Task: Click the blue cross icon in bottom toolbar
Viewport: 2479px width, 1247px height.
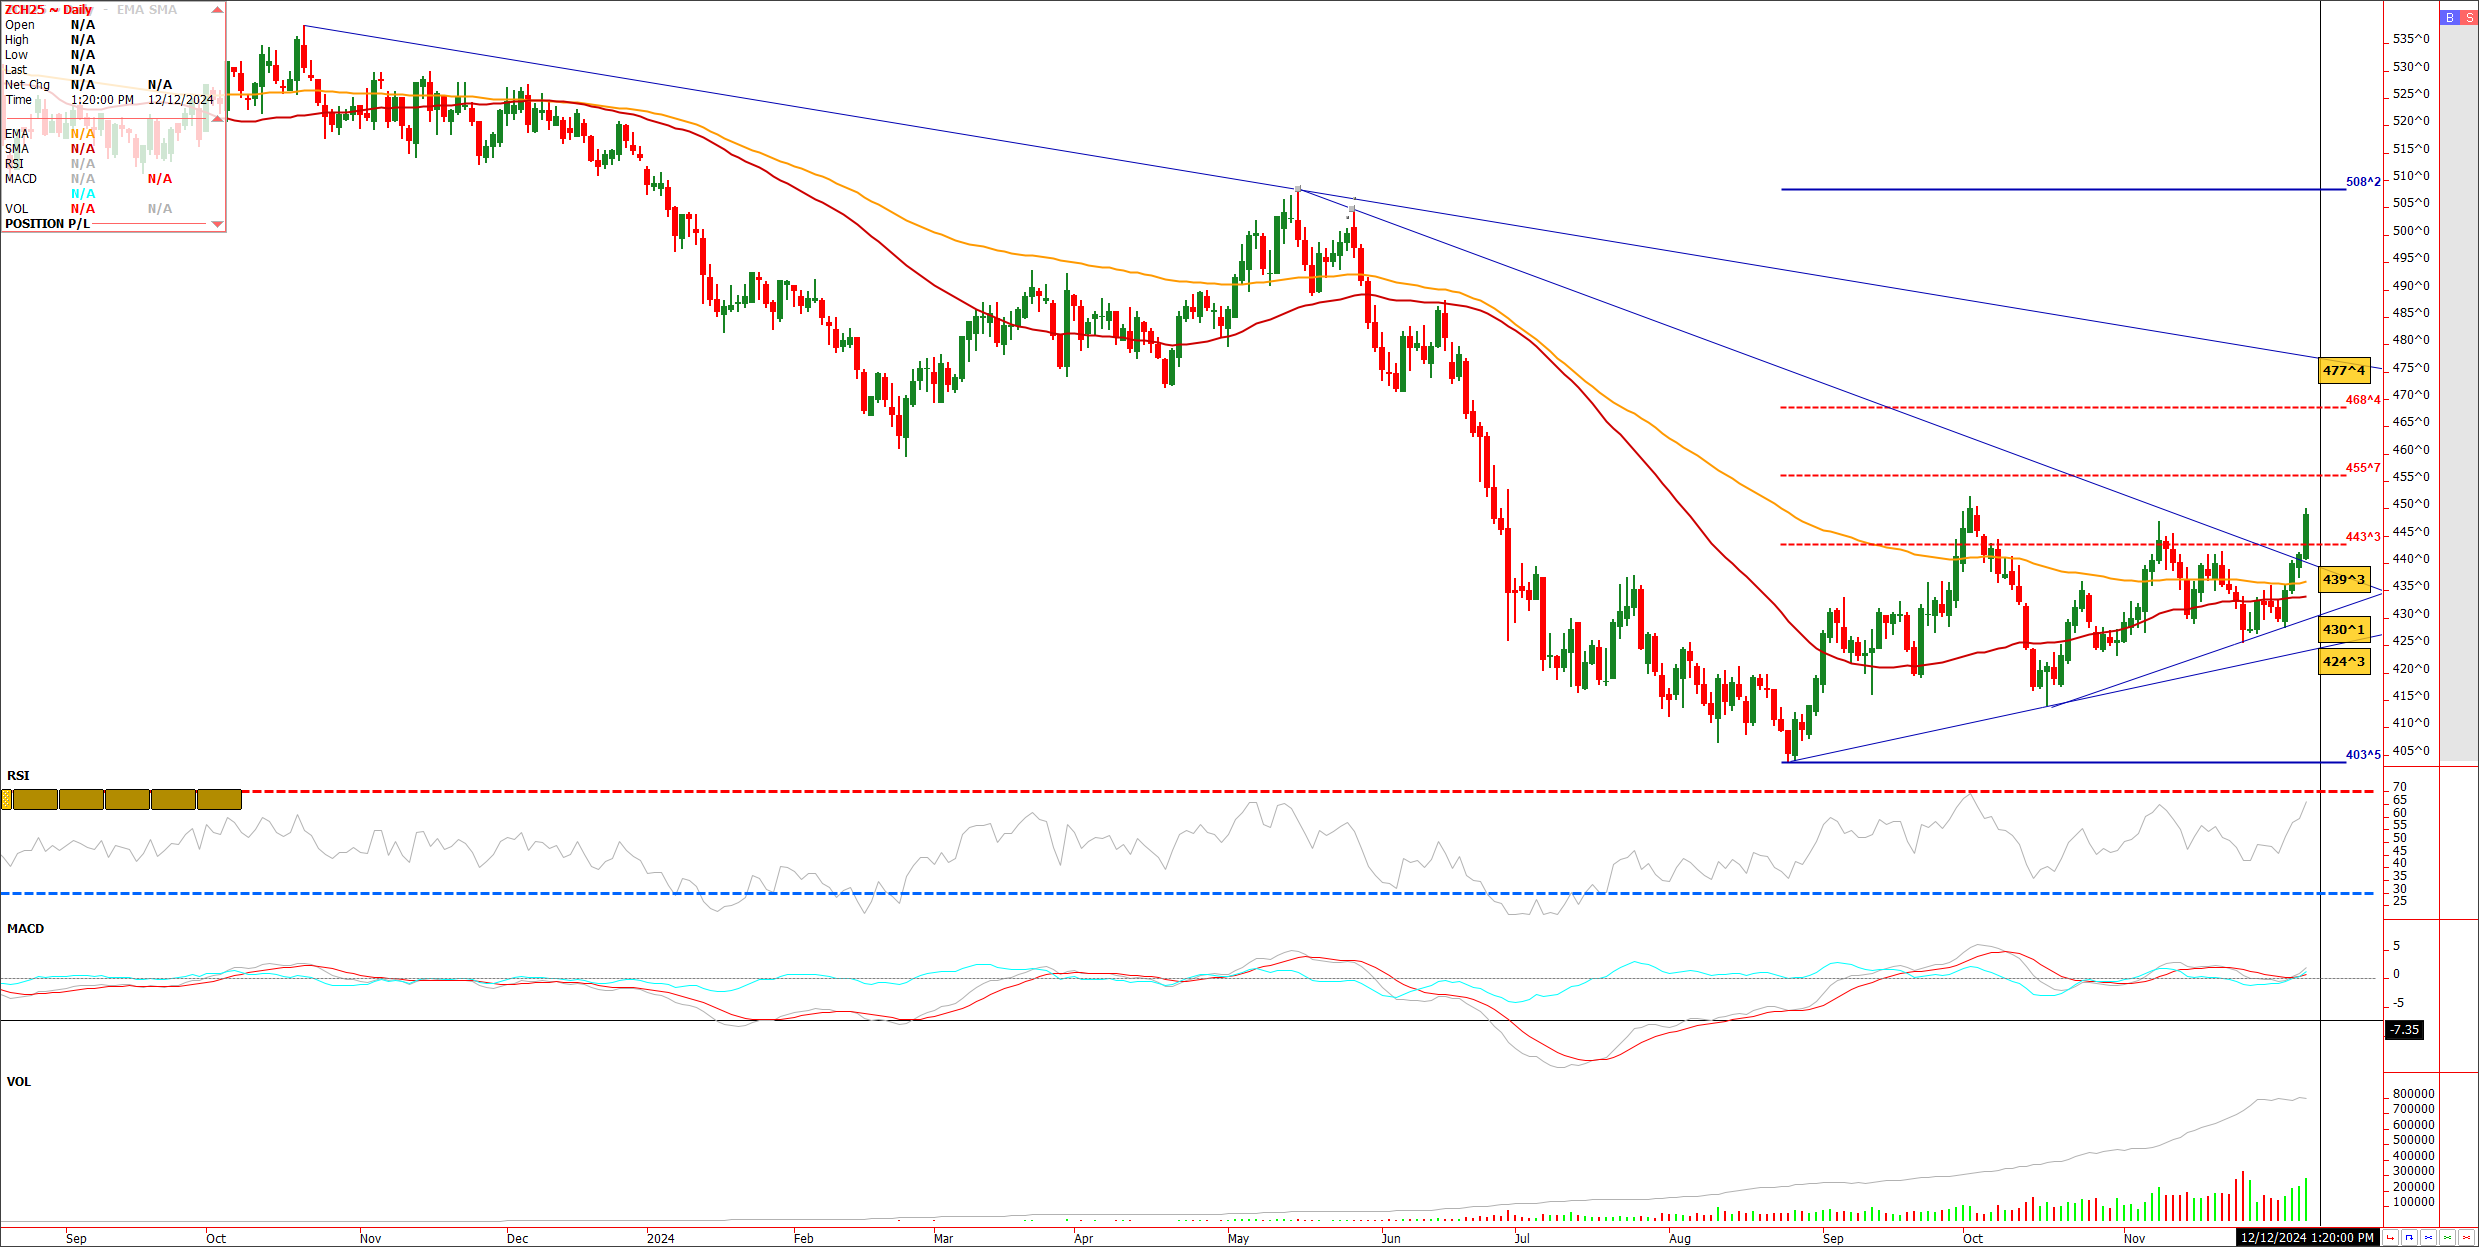Action: pos(2428,1238)
